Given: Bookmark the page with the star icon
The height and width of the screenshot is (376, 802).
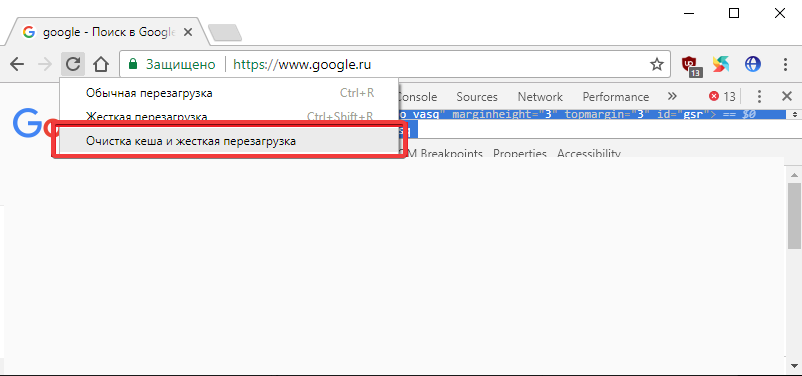Looking at the screenshot, I should tap(657, 64).
